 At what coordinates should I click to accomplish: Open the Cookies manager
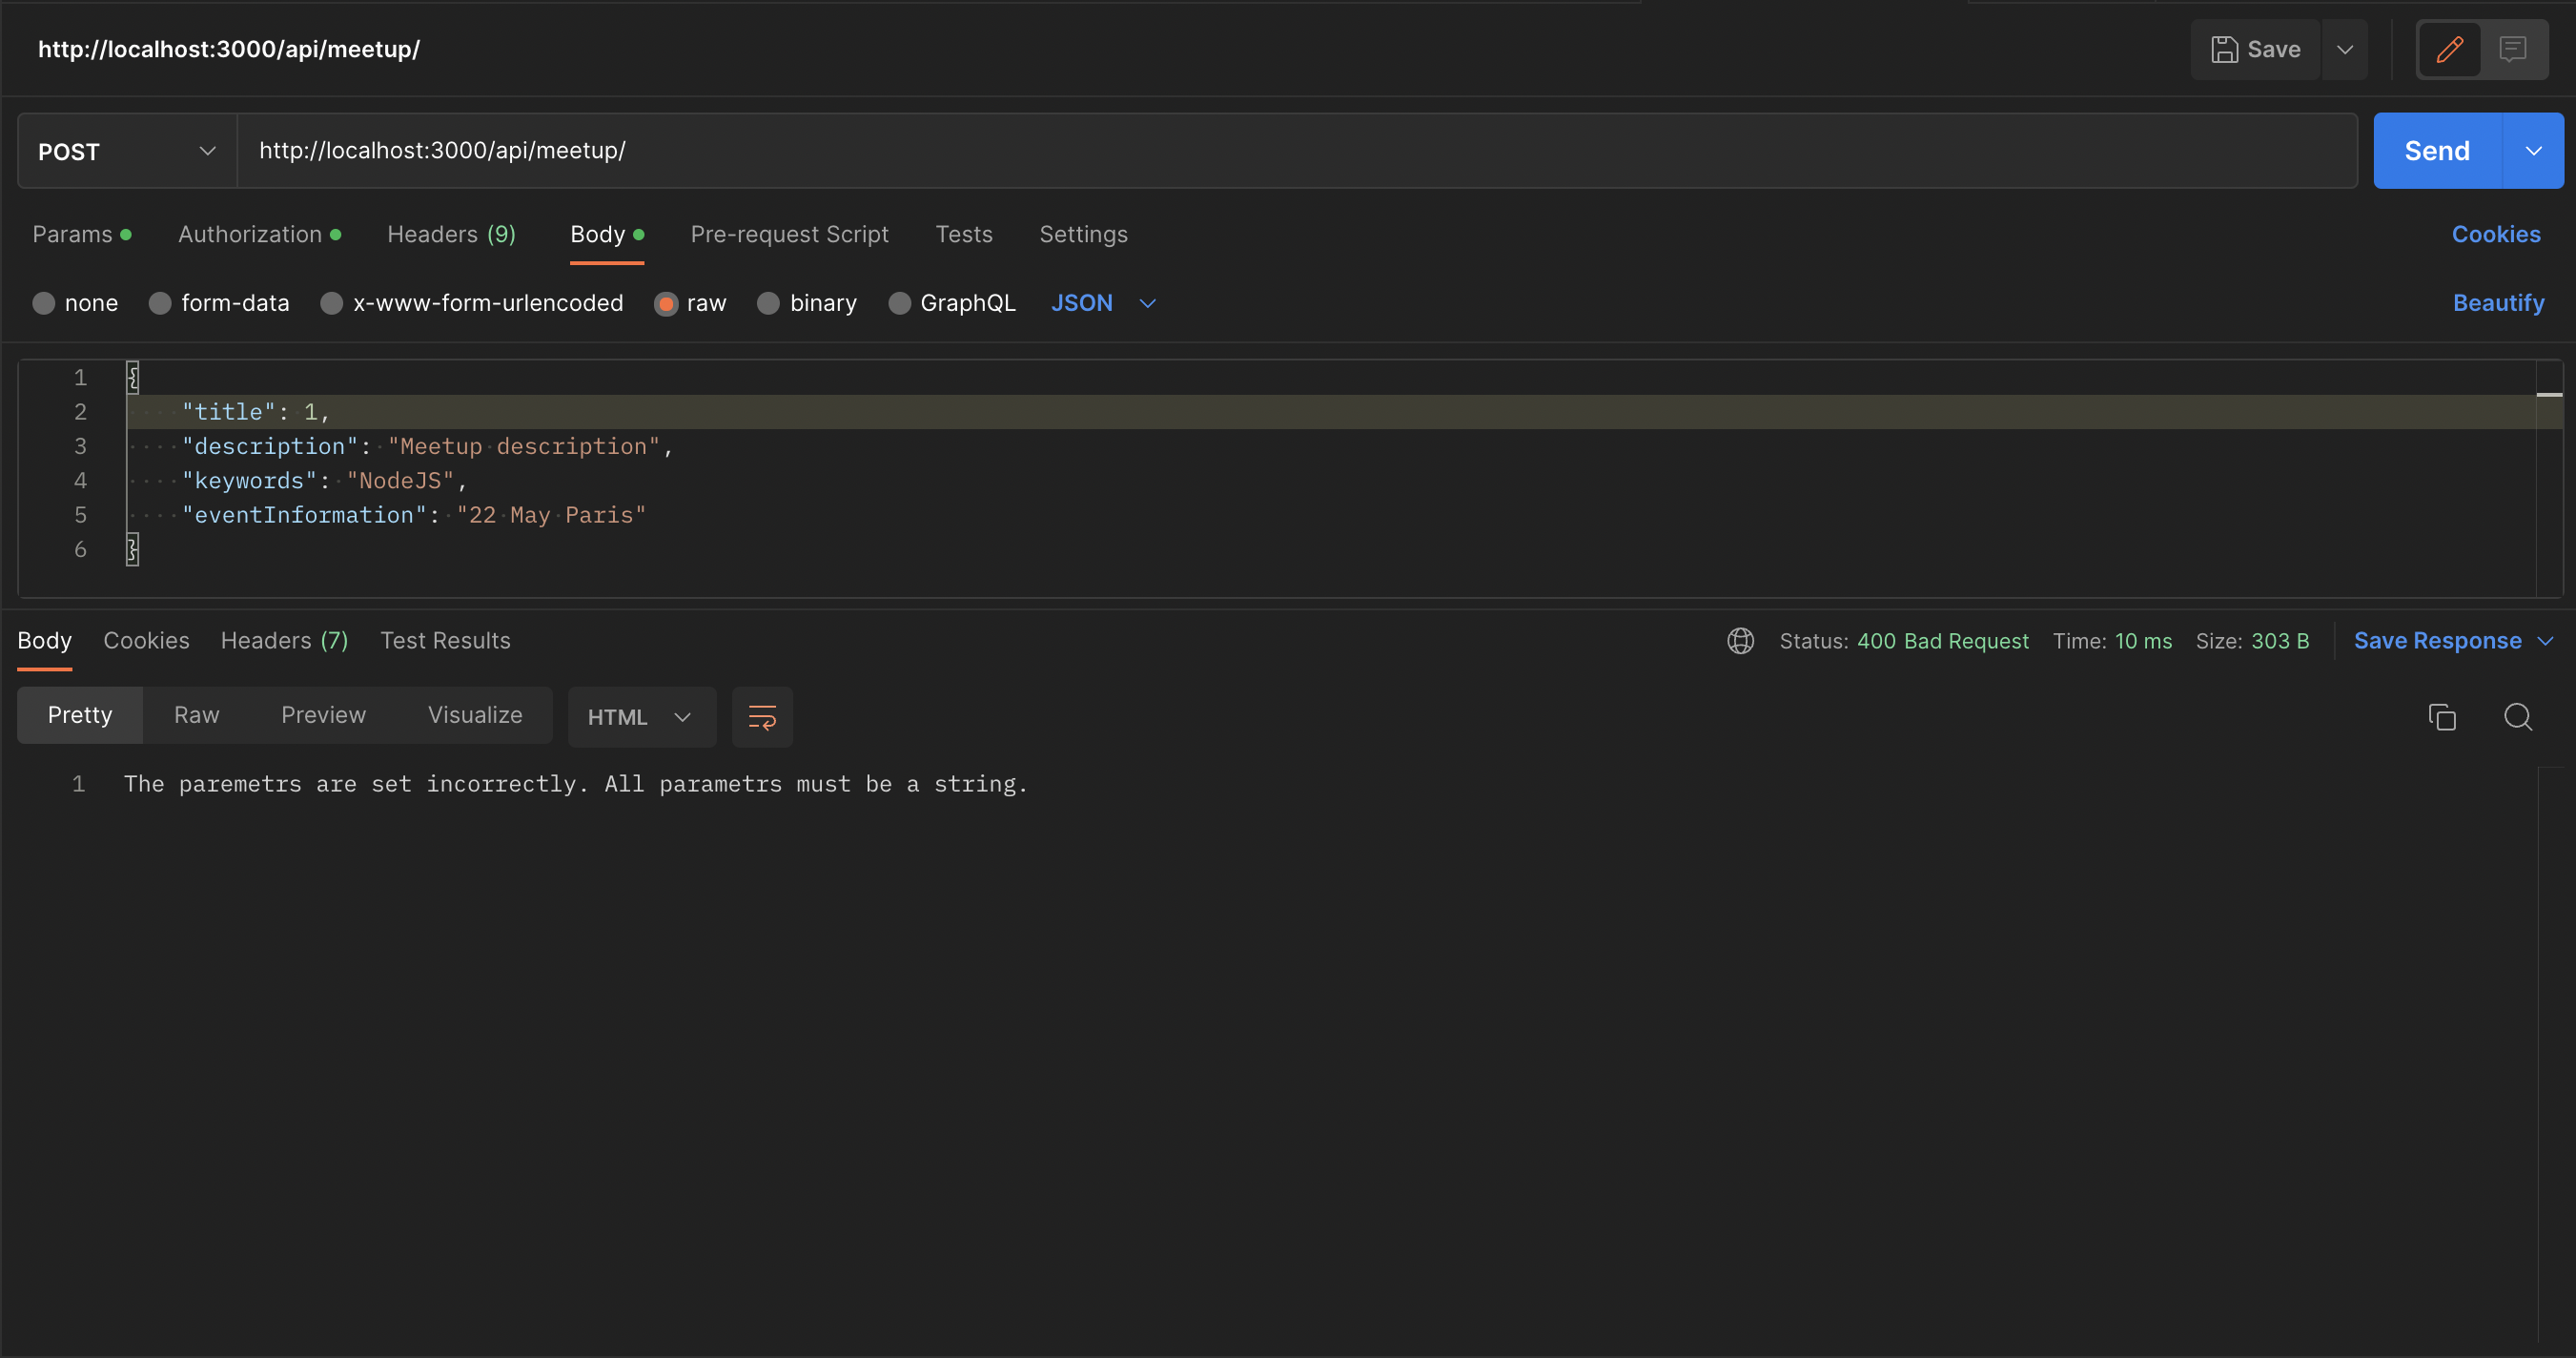(2496, 234)
